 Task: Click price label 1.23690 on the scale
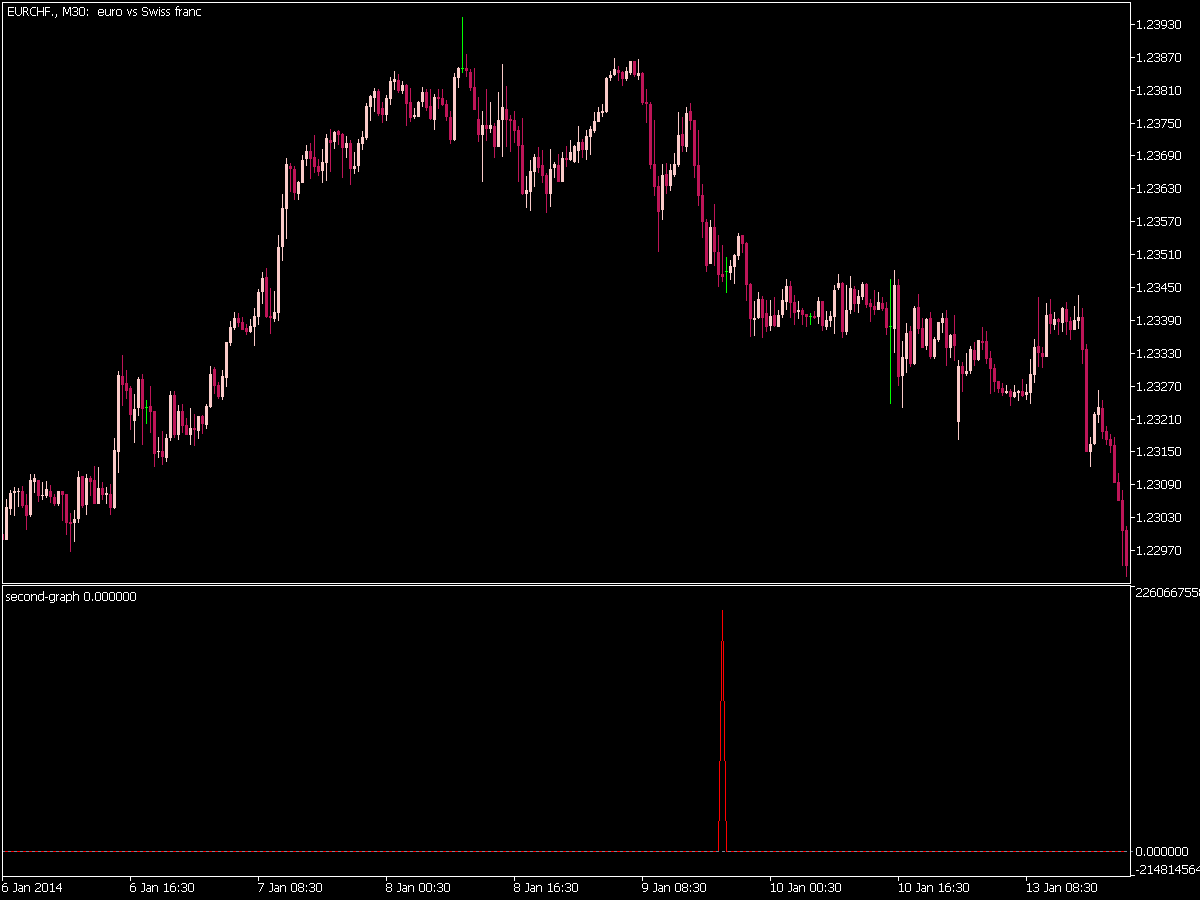tap(1158, 155)
